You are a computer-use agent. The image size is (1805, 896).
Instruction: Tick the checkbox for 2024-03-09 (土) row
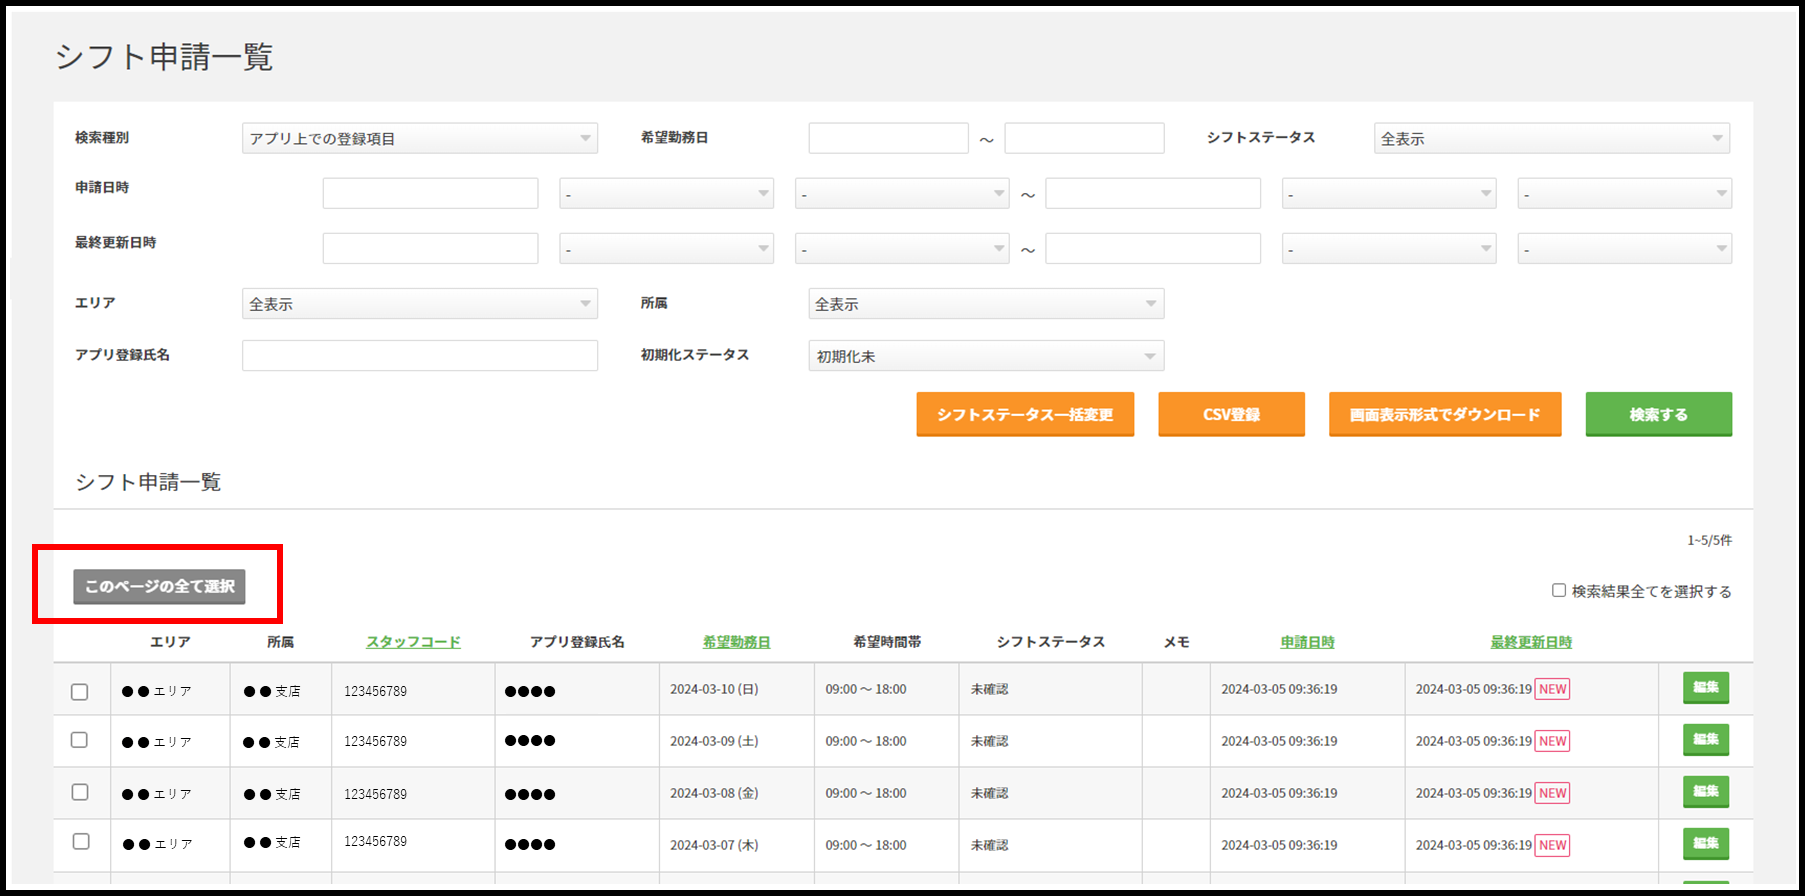(x=80, y=740)
